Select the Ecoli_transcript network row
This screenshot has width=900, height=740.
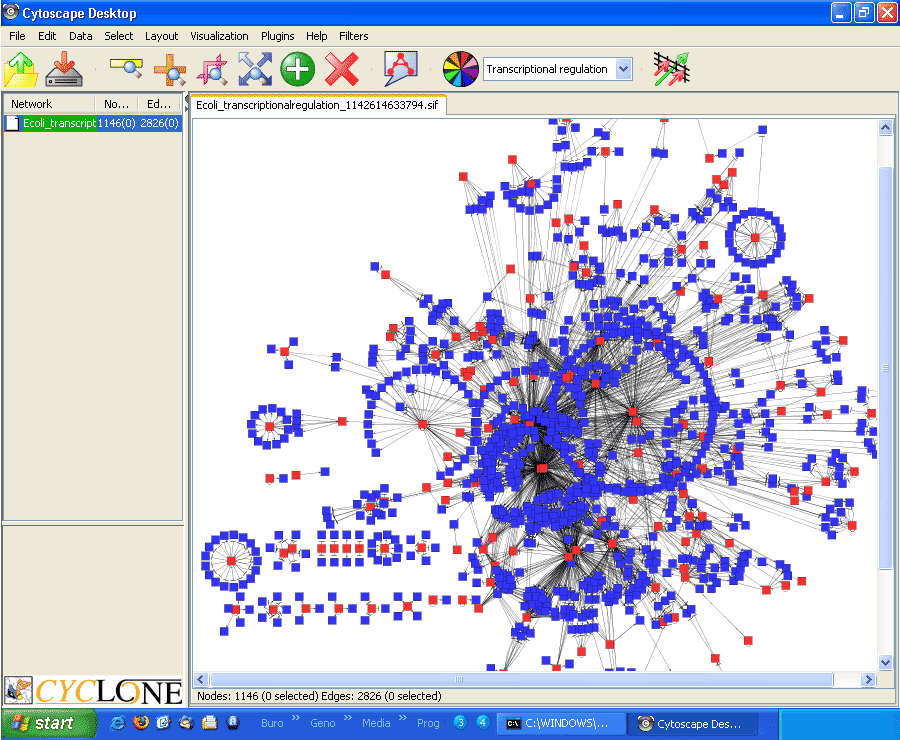(x=94, y=123)
